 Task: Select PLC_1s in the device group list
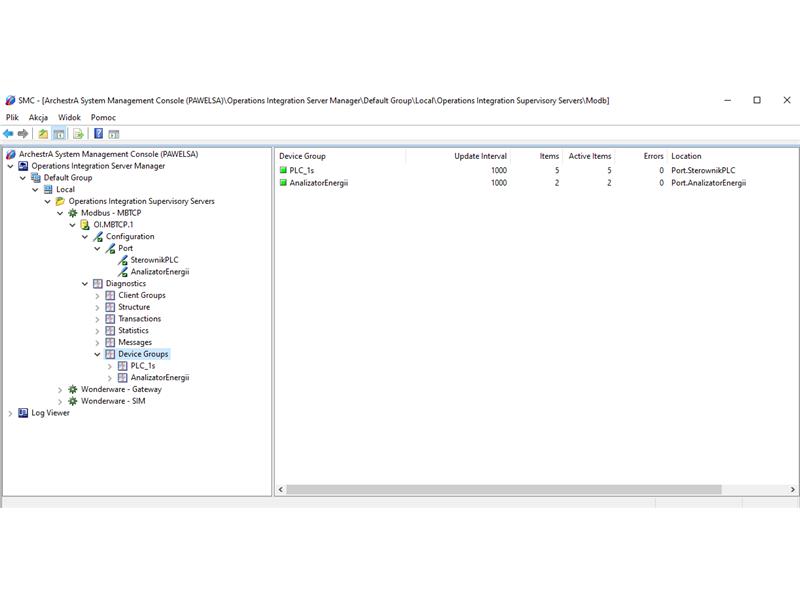[302, 170]
